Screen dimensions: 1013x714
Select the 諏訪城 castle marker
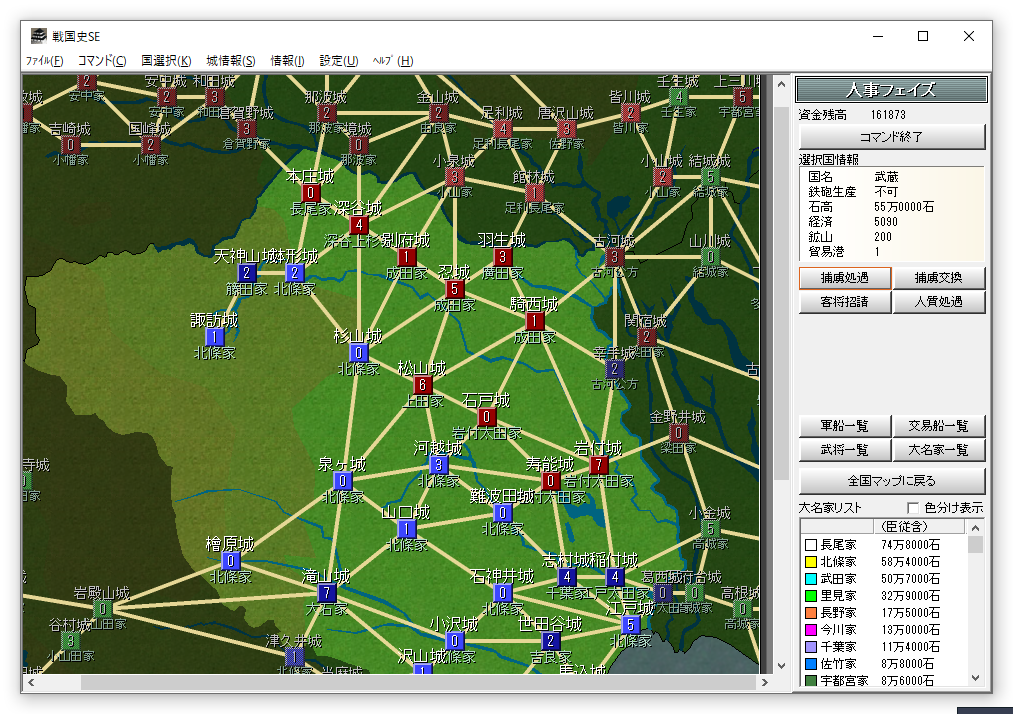coord(215,337)
